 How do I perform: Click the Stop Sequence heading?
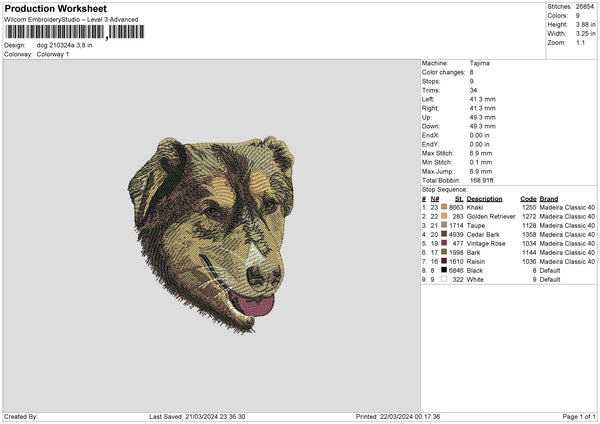click(x=444, y=189)
